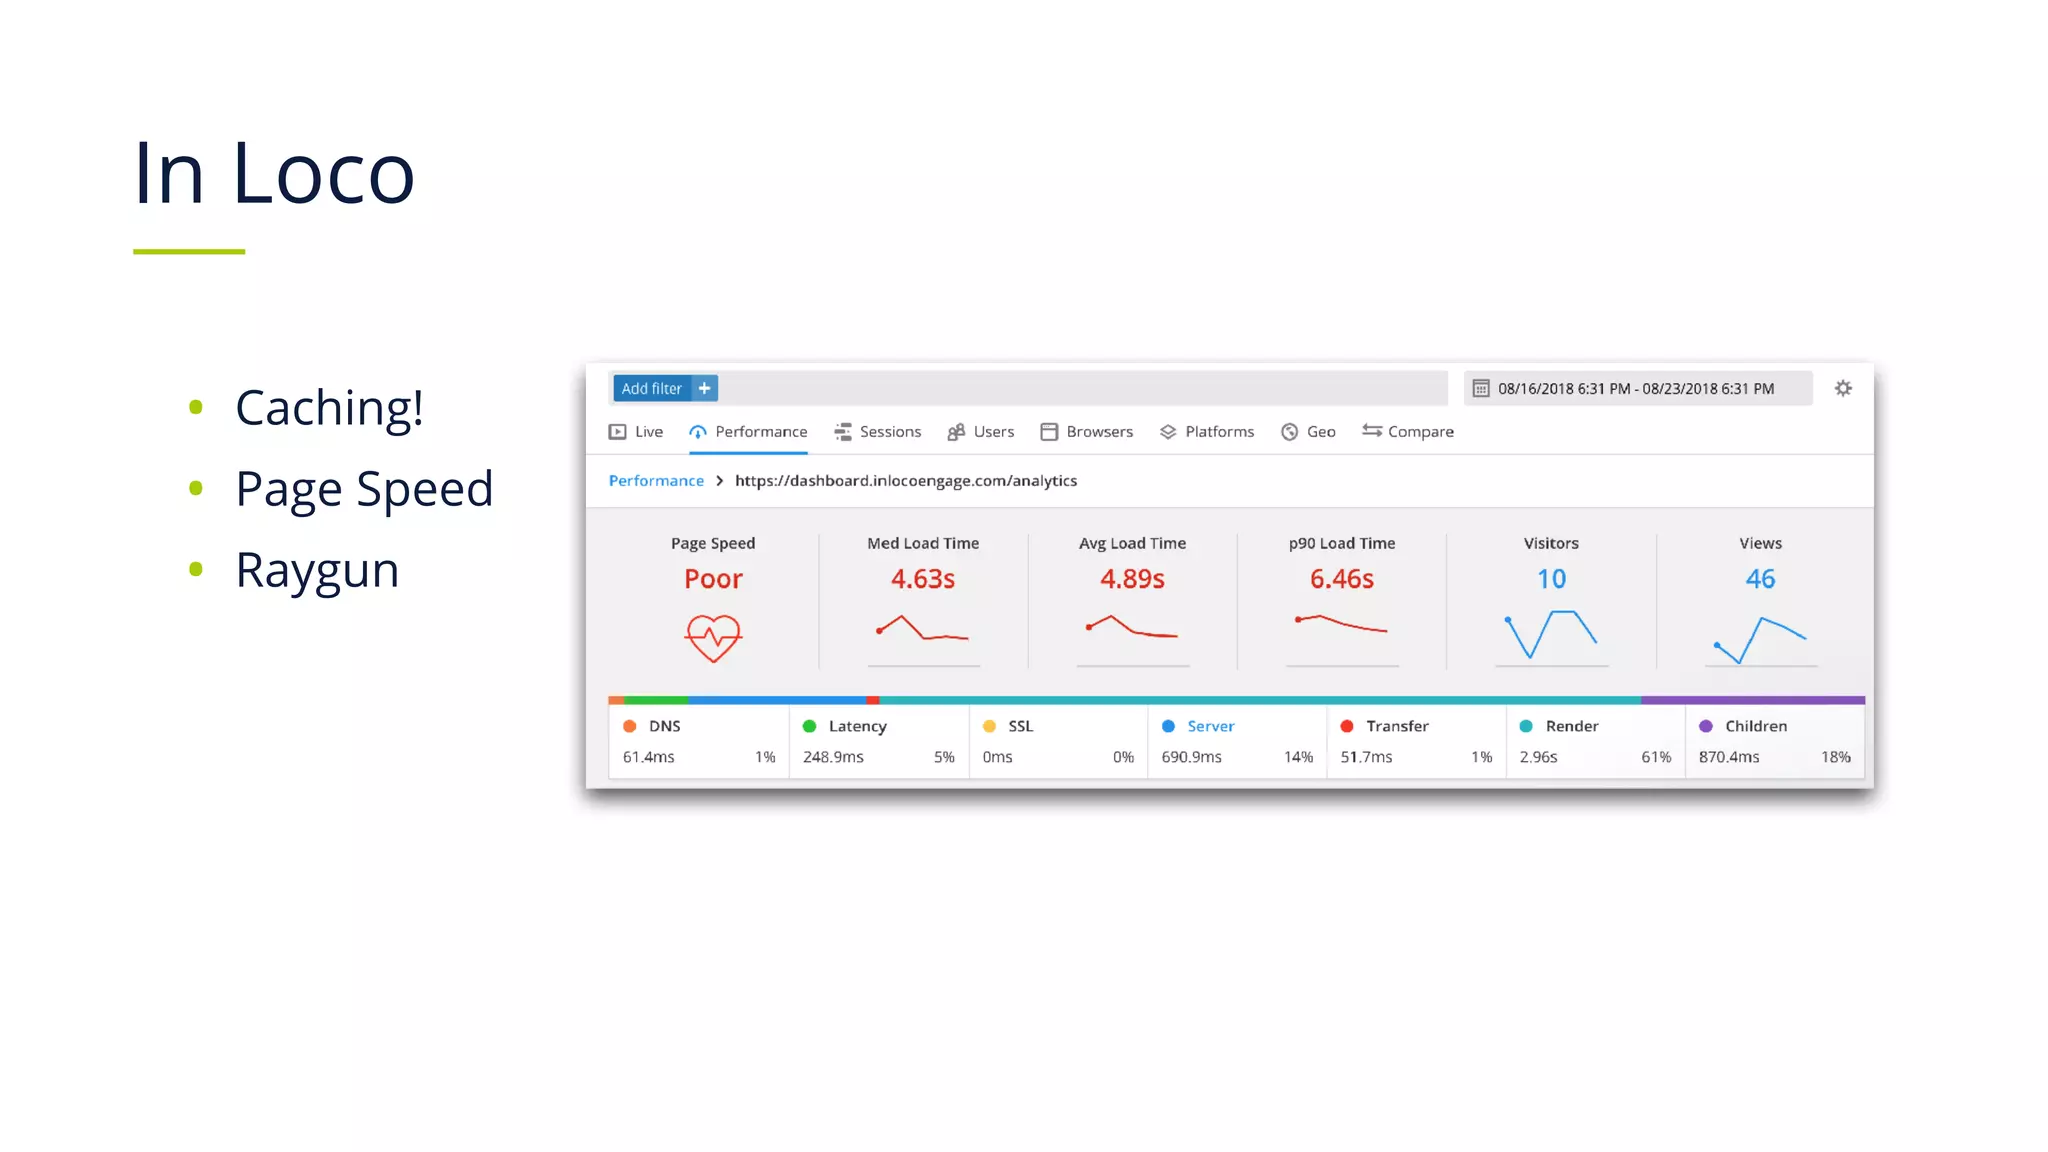
Task: Click the Visitors sparkline chart
Action: click(x=1551, y=634)
